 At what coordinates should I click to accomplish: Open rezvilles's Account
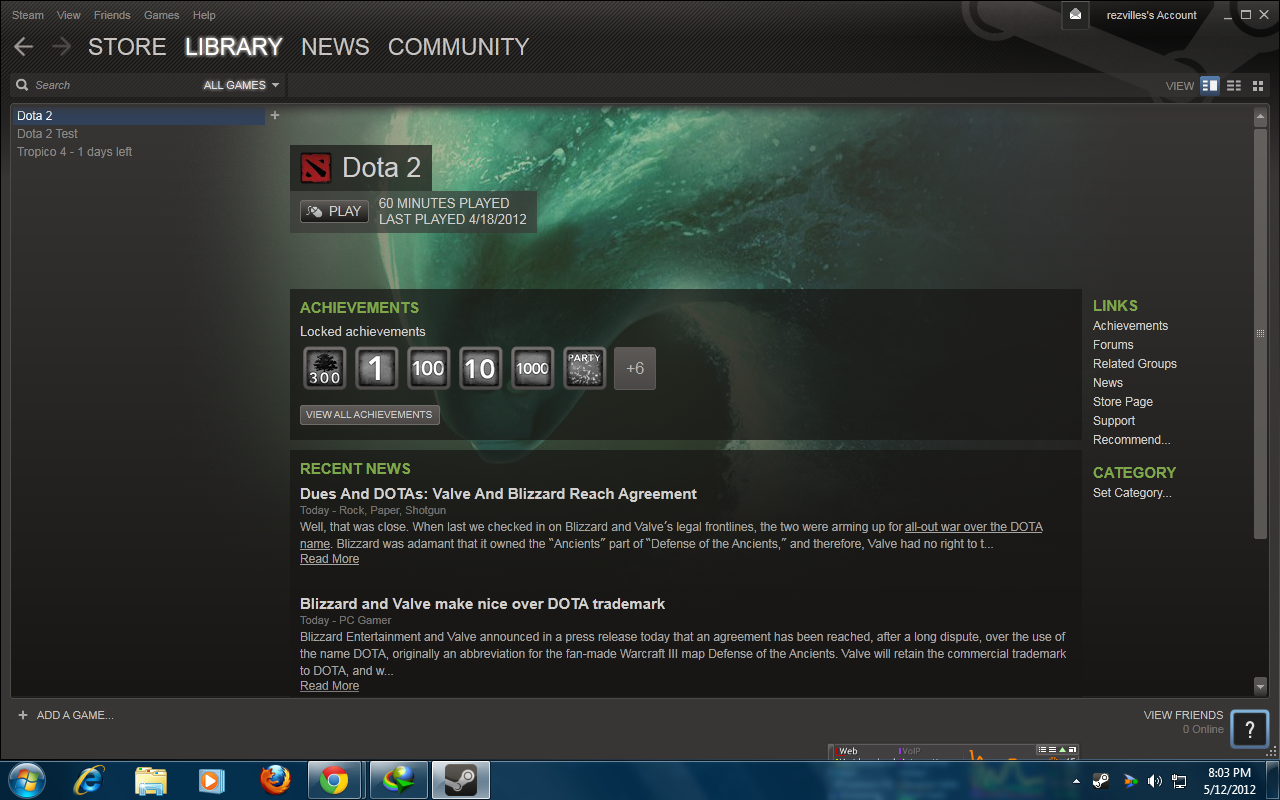(1151, 15)
